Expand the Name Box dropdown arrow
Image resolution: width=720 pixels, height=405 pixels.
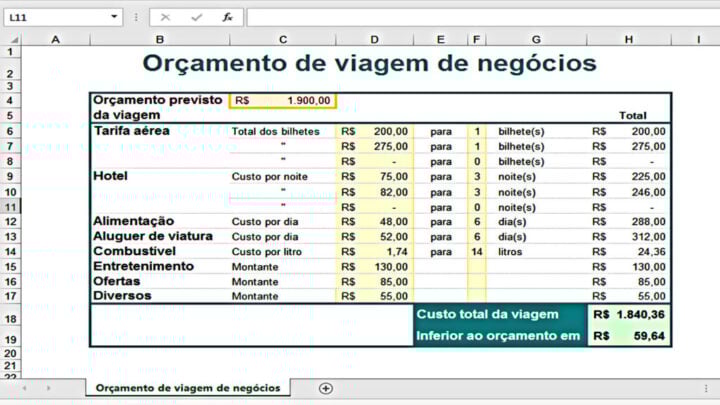(115, 17)
